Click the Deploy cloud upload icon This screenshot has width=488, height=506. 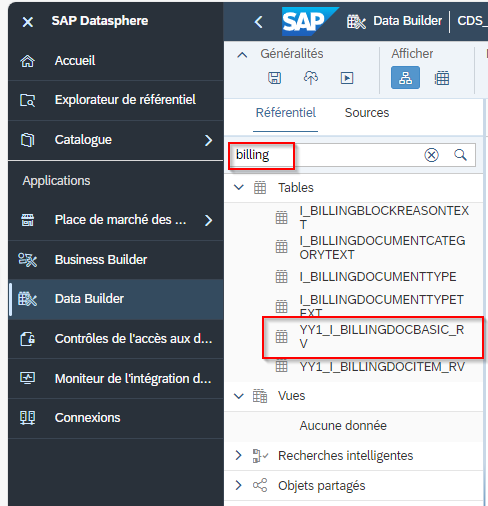pyautogui.click(x=311, y=78)
